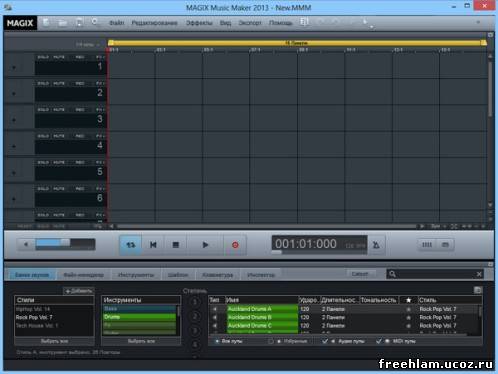Open the Редактирование menu
The height and width of the screenshot is (374, 498).
pos(154,23)
